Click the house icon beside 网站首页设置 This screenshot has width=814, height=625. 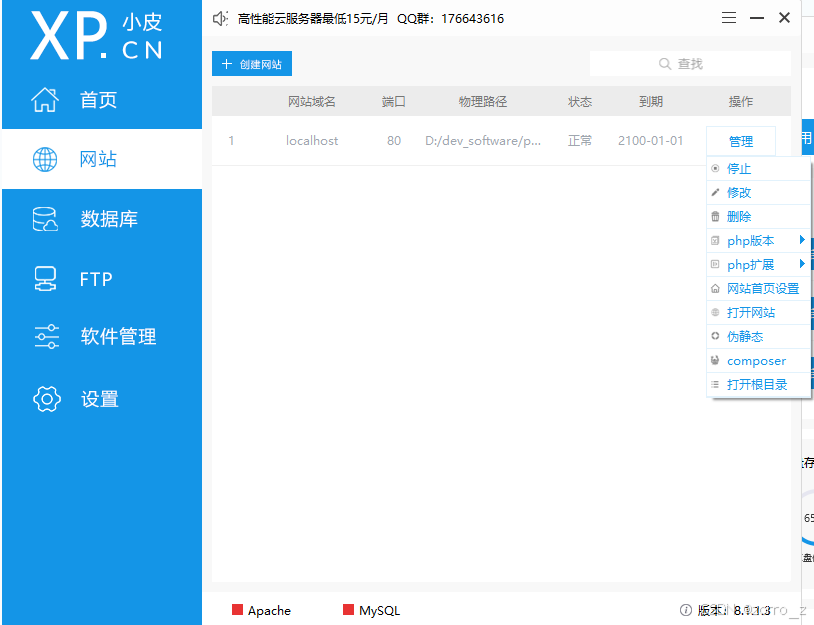pyautogui.click(x=715, y=289)
